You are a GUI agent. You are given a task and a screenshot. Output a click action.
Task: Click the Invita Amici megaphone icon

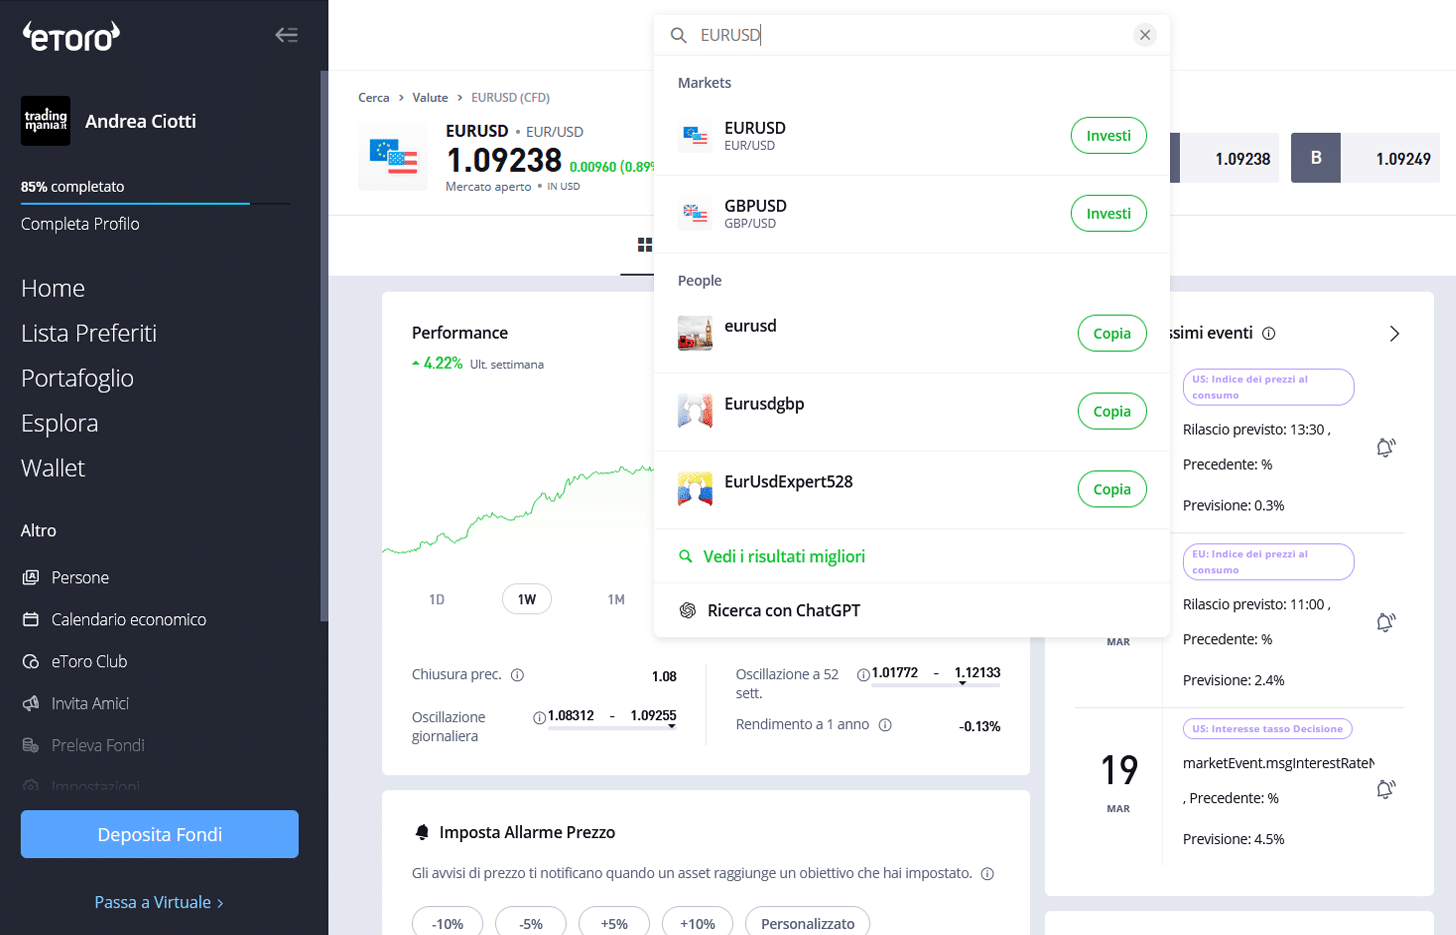tap(31, 703)
